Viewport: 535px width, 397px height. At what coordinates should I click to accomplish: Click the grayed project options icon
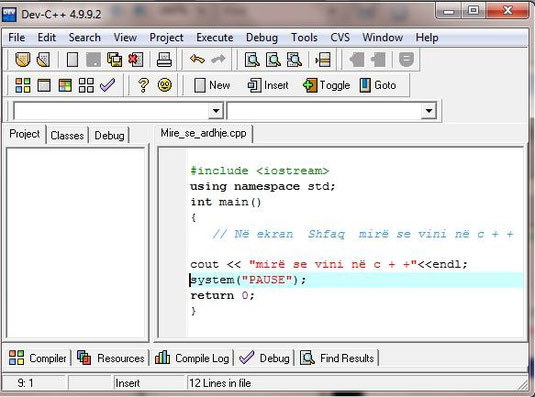point(406,60)
